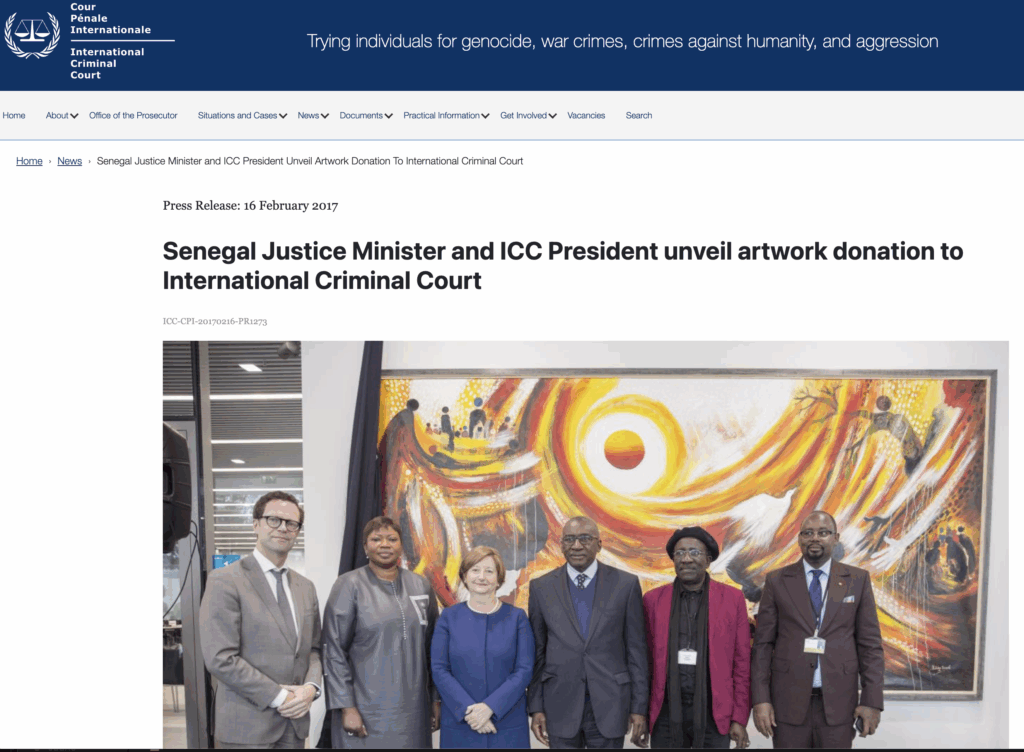The width and height of the screenshot is (1024, 752).
Task: Click the News breadcrumb link
Action: (x=69, y=161)
